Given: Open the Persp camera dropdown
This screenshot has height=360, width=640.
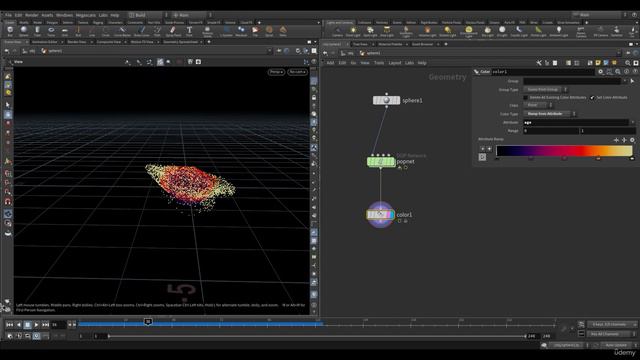Looking at the screenshot, I should pyautogui.click(x=276, y=72).
